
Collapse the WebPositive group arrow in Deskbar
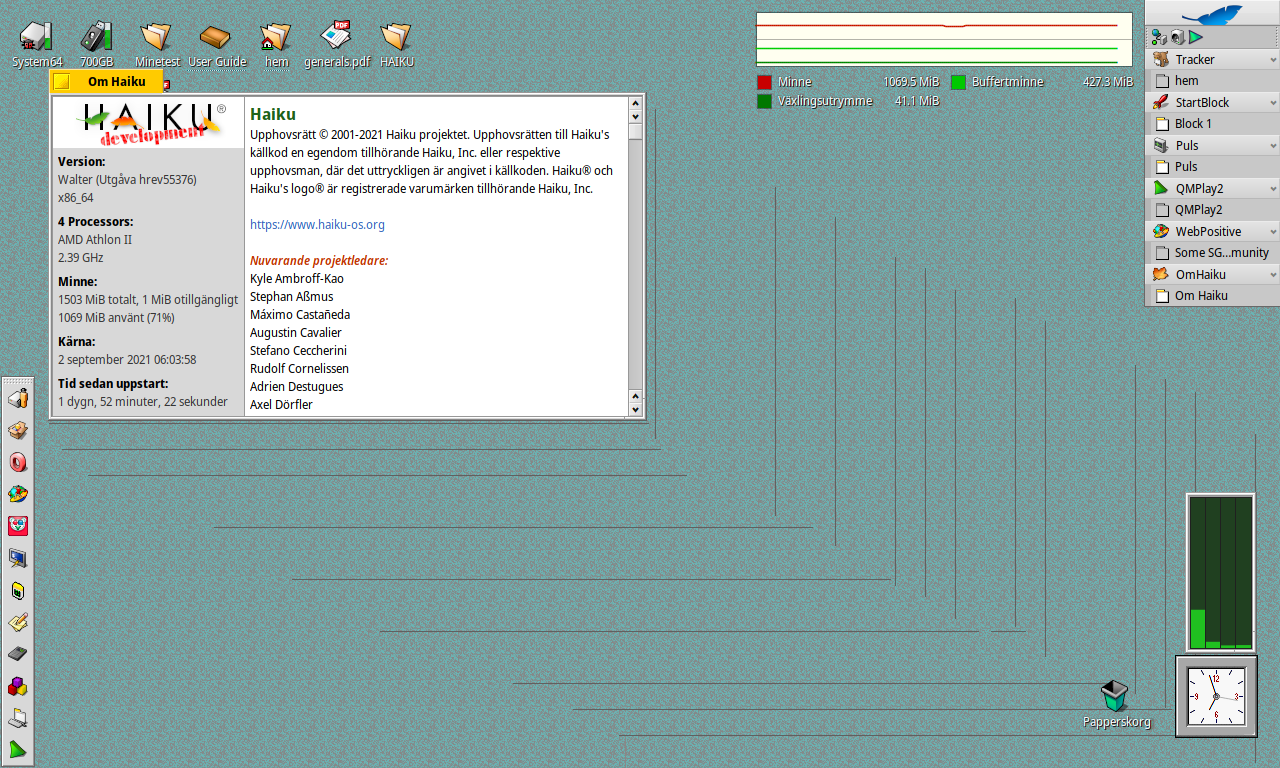(x=1273, y=232)
